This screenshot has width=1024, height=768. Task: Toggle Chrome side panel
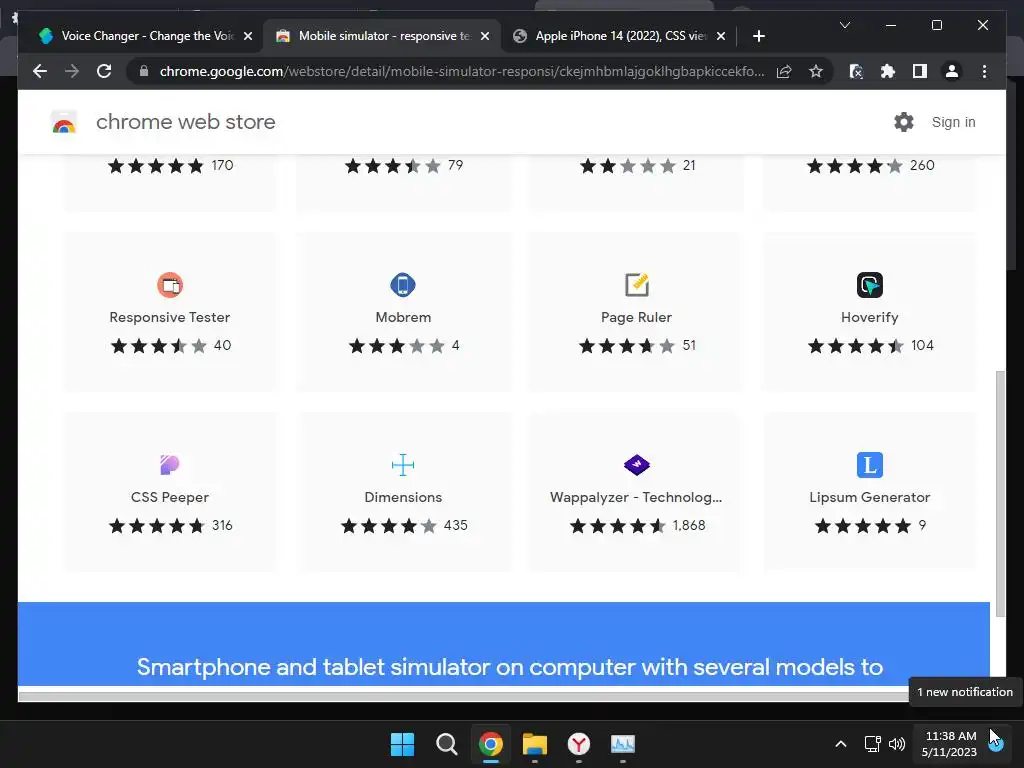920,71
